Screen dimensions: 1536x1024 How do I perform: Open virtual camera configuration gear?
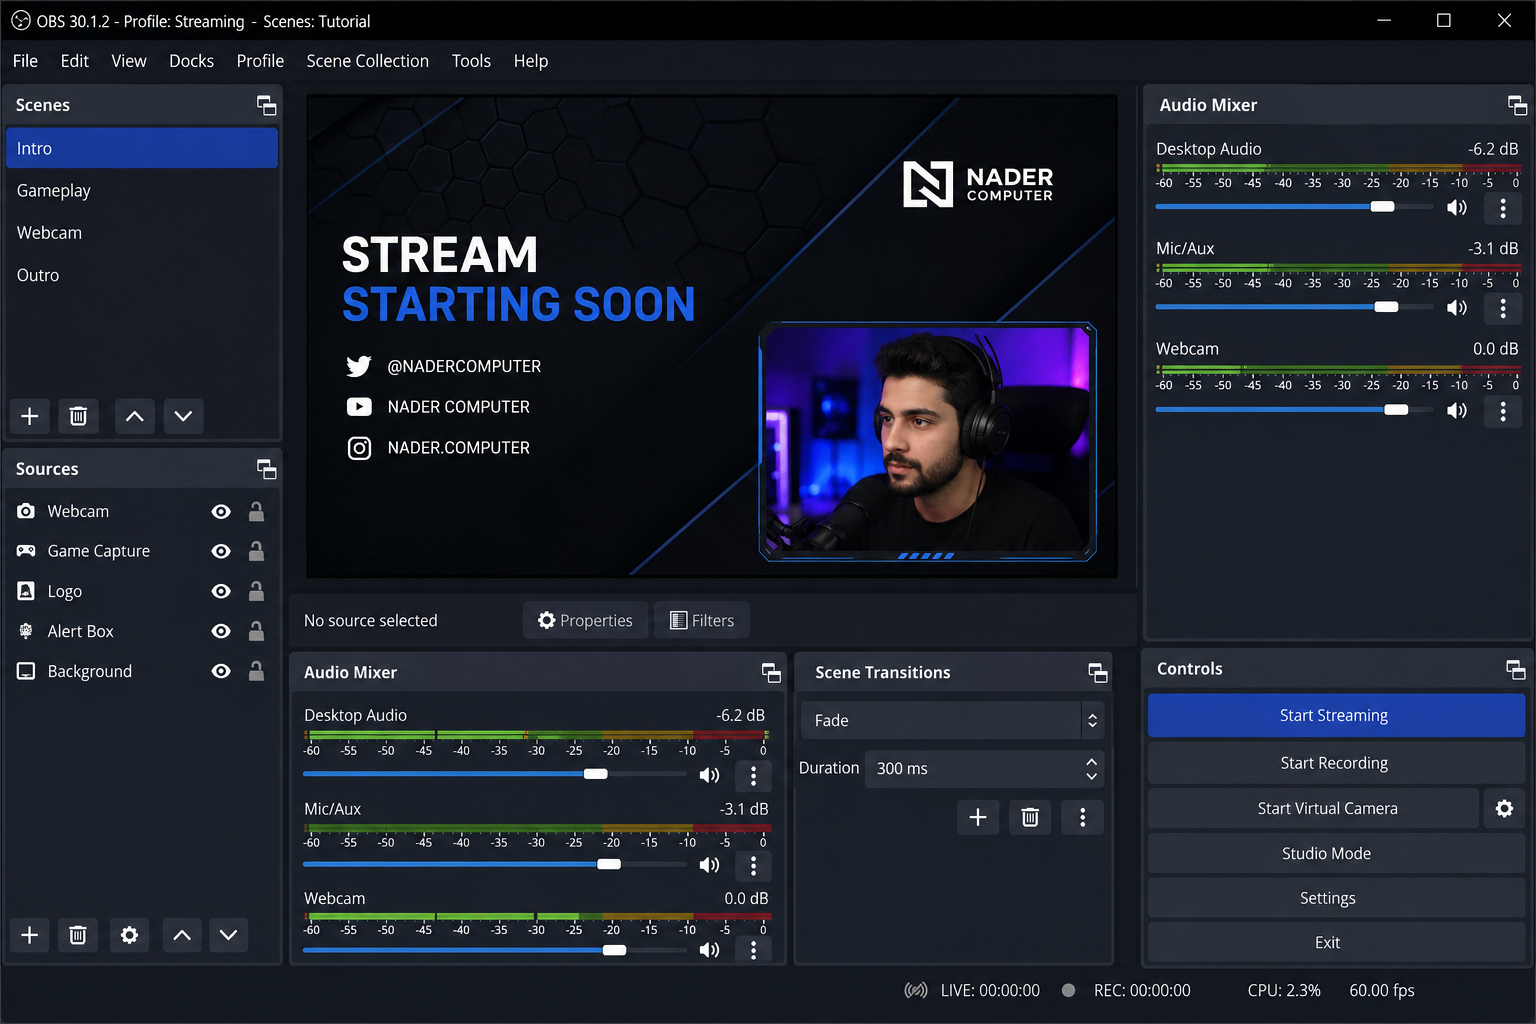pyautogui.click(x=1504, y=808)
